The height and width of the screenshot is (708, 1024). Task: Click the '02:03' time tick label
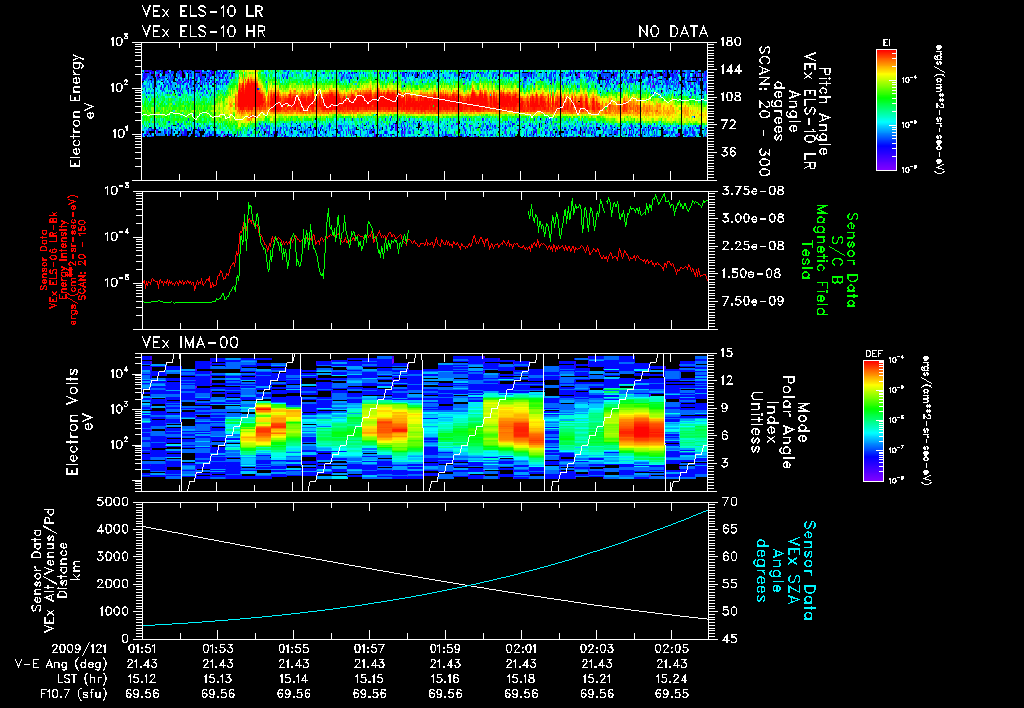(597, 649)
